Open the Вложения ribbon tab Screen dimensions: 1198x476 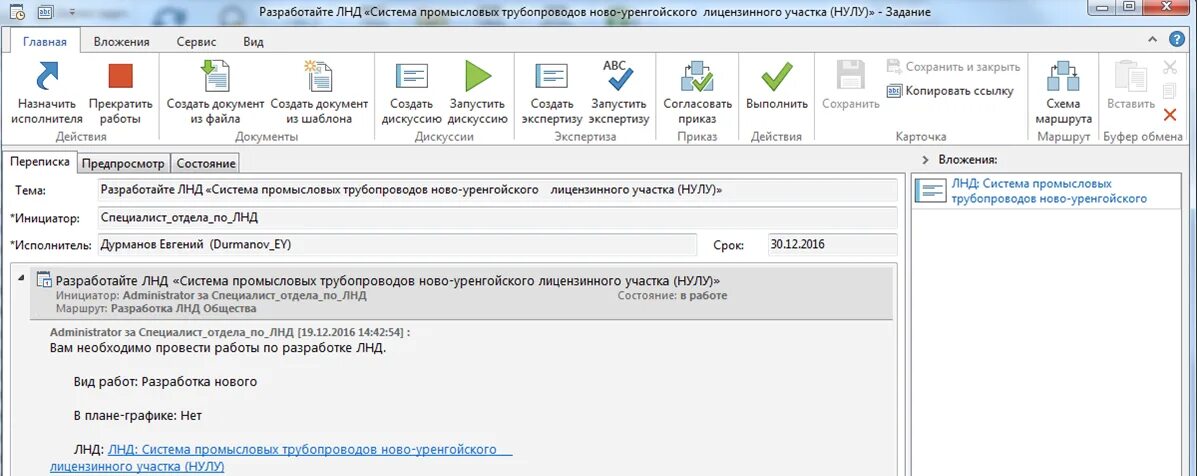pyautogui.click(x=121, y=42)
